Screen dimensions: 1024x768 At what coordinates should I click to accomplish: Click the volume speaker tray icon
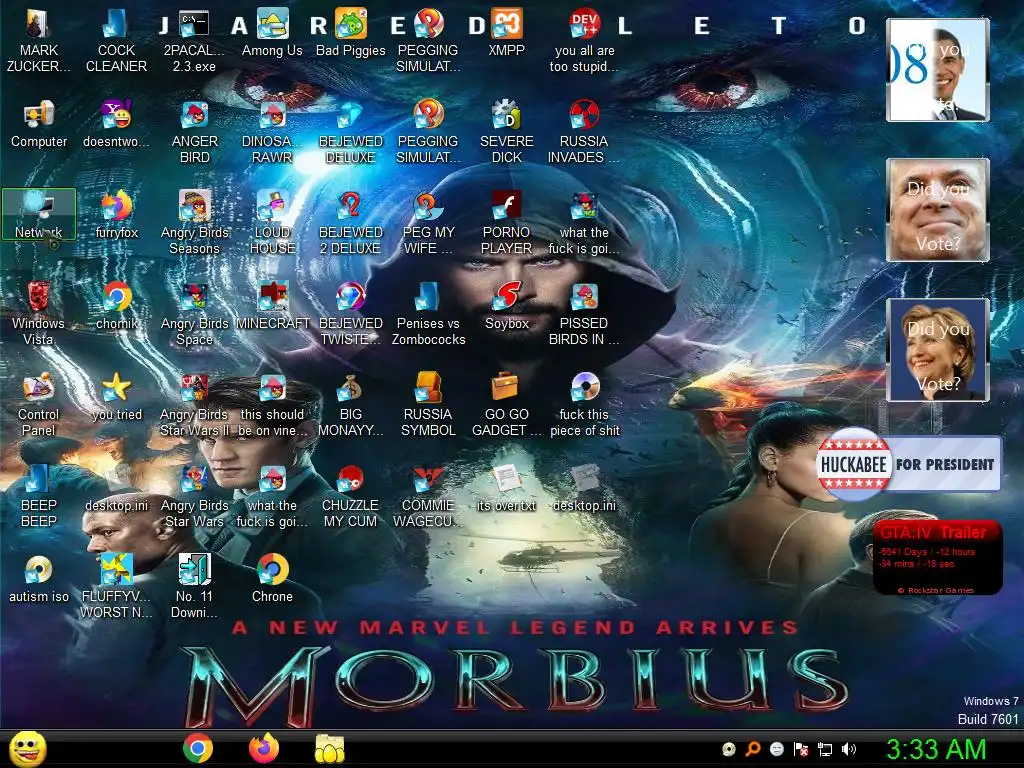(848, 749)
